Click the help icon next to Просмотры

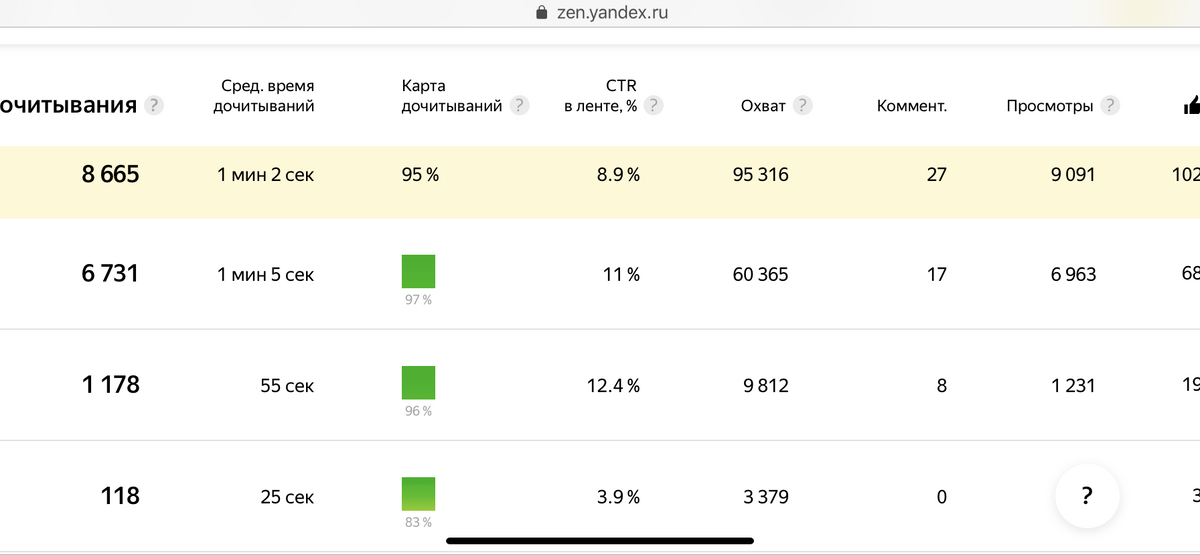click(1109, 105)
